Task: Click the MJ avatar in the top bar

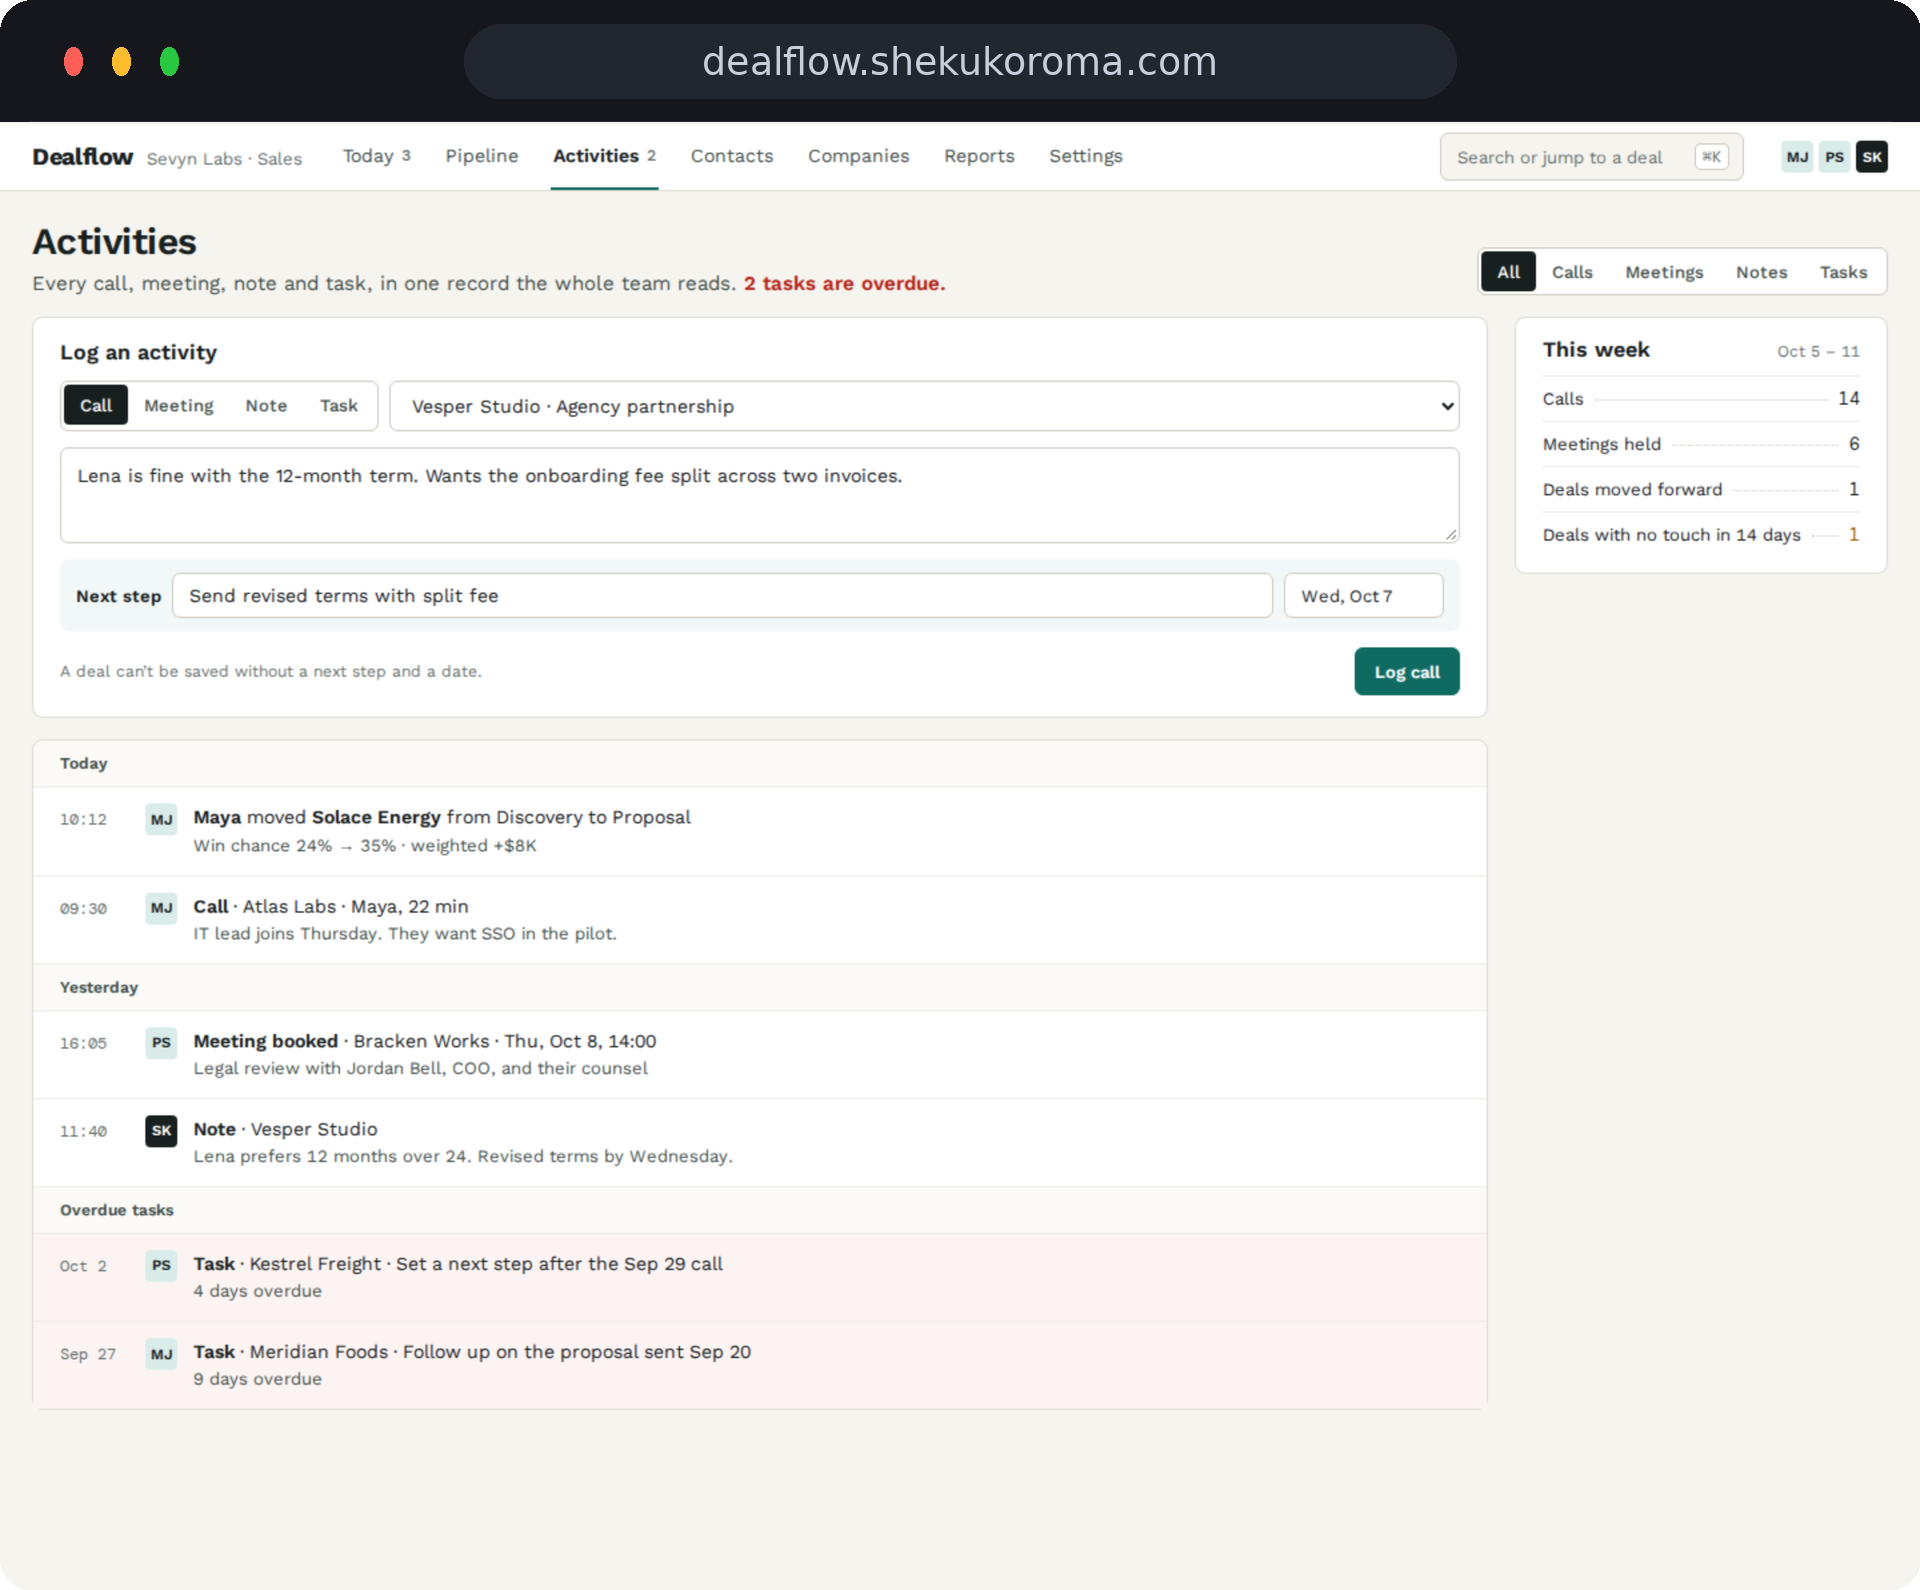Action: point(1797,157)
